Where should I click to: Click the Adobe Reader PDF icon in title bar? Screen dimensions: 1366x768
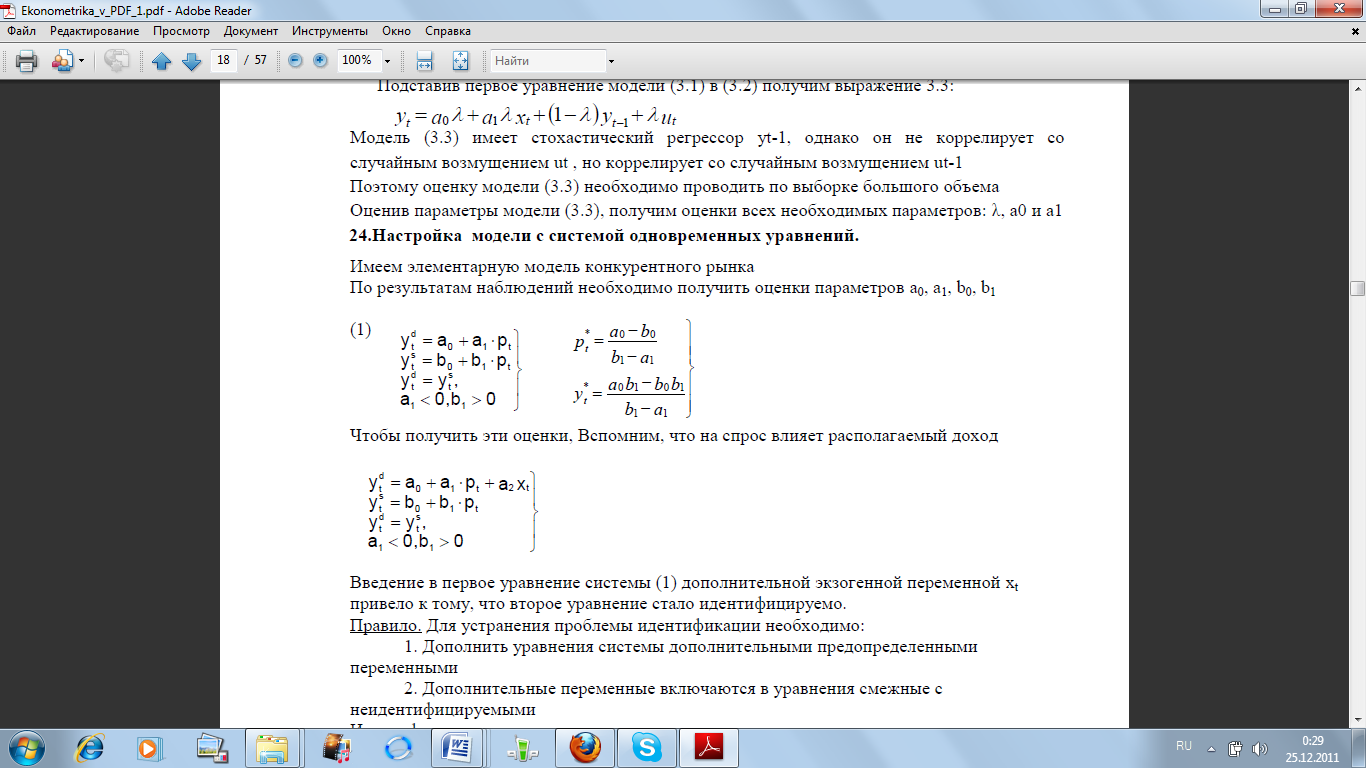click(x=10, y=9)
